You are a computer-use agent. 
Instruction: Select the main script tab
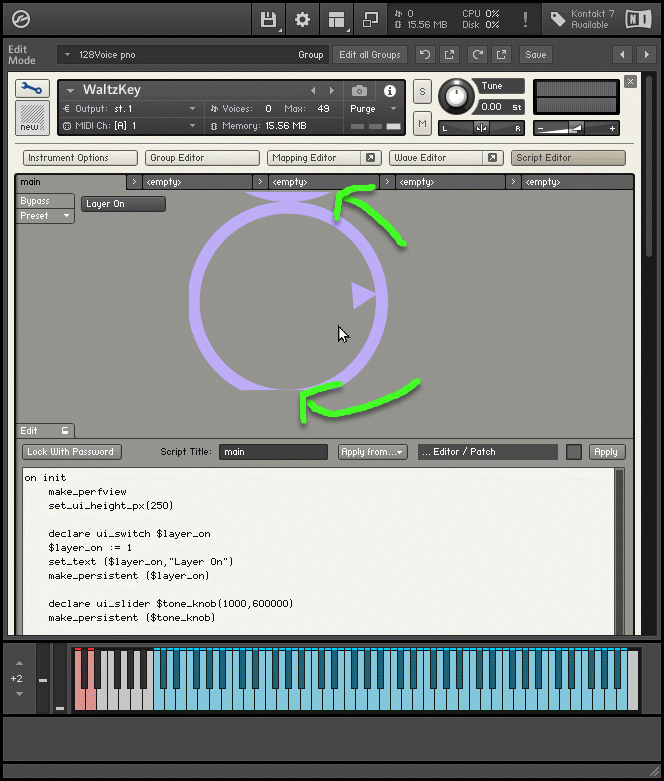point(71,182)
